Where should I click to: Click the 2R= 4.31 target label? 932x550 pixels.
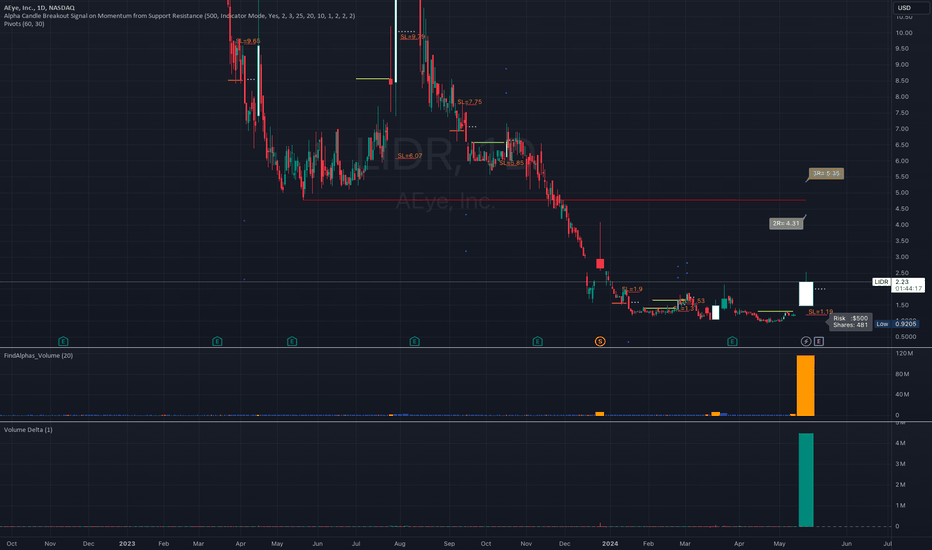[x=786, y=224]
